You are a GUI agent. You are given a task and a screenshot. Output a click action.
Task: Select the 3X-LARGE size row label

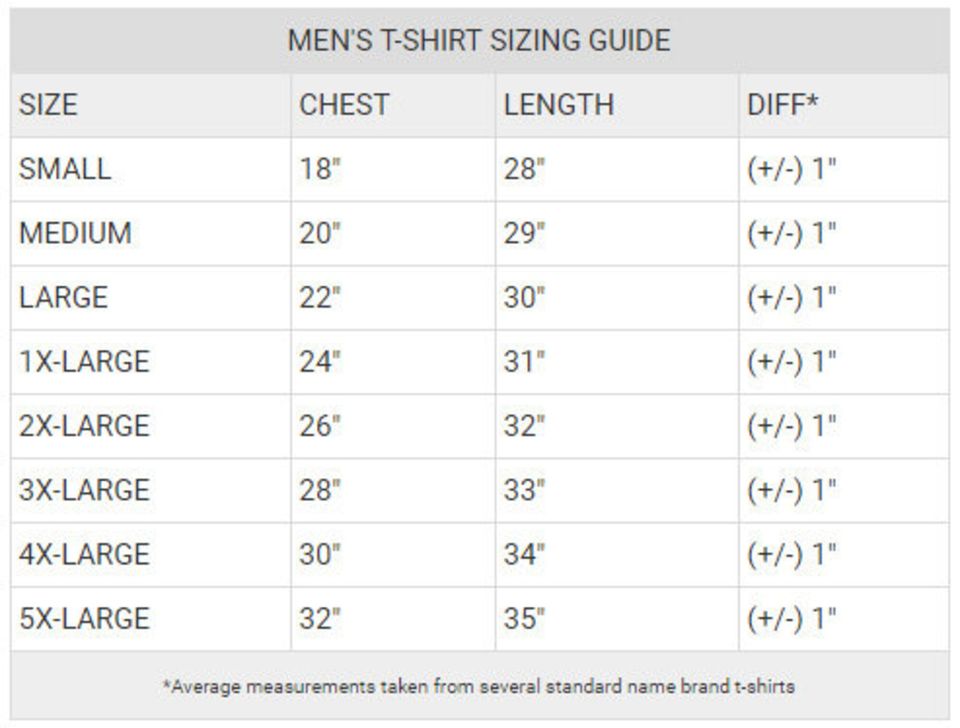point(84,490)
